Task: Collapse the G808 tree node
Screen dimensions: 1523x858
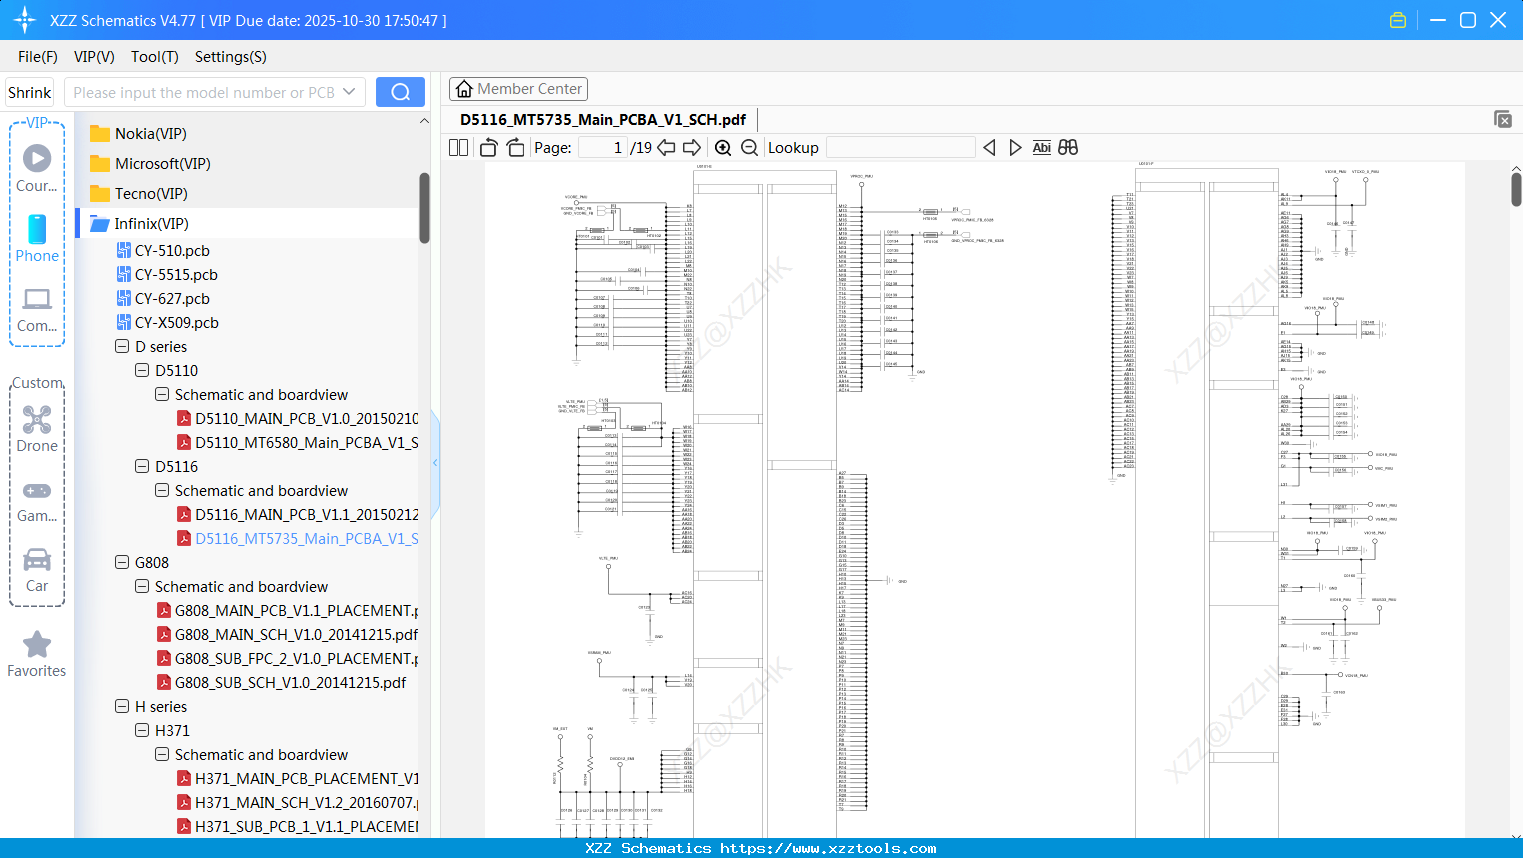Action: tap(122, 563)
